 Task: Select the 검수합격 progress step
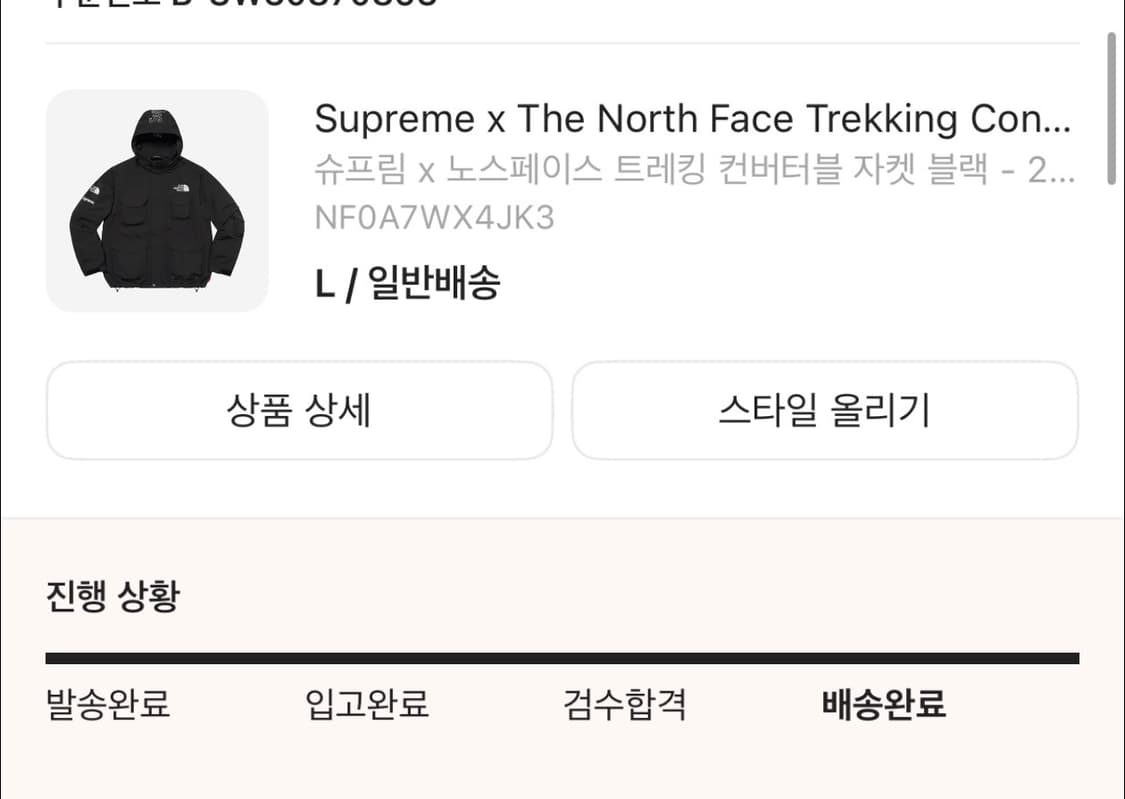pyautogui.click(x=625, y=704)
